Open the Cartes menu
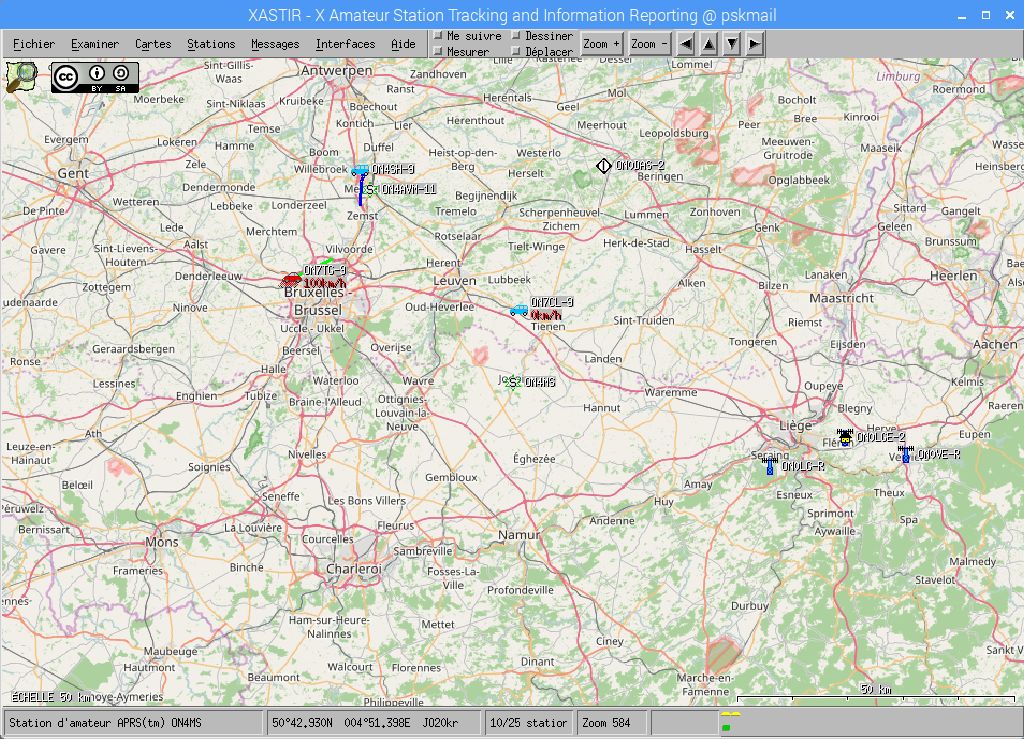1024x739 pixels. tap(153, 44)
